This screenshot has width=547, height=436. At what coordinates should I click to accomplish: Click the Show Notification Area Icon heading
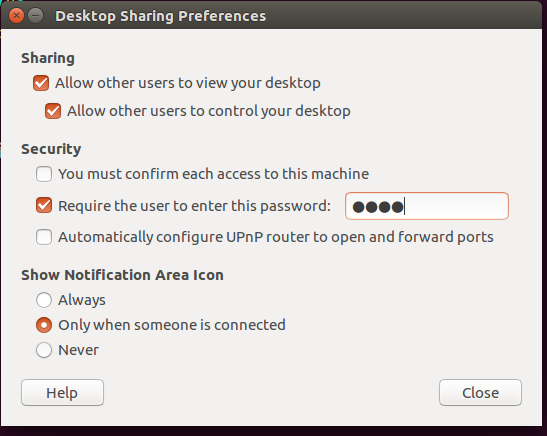122,275
